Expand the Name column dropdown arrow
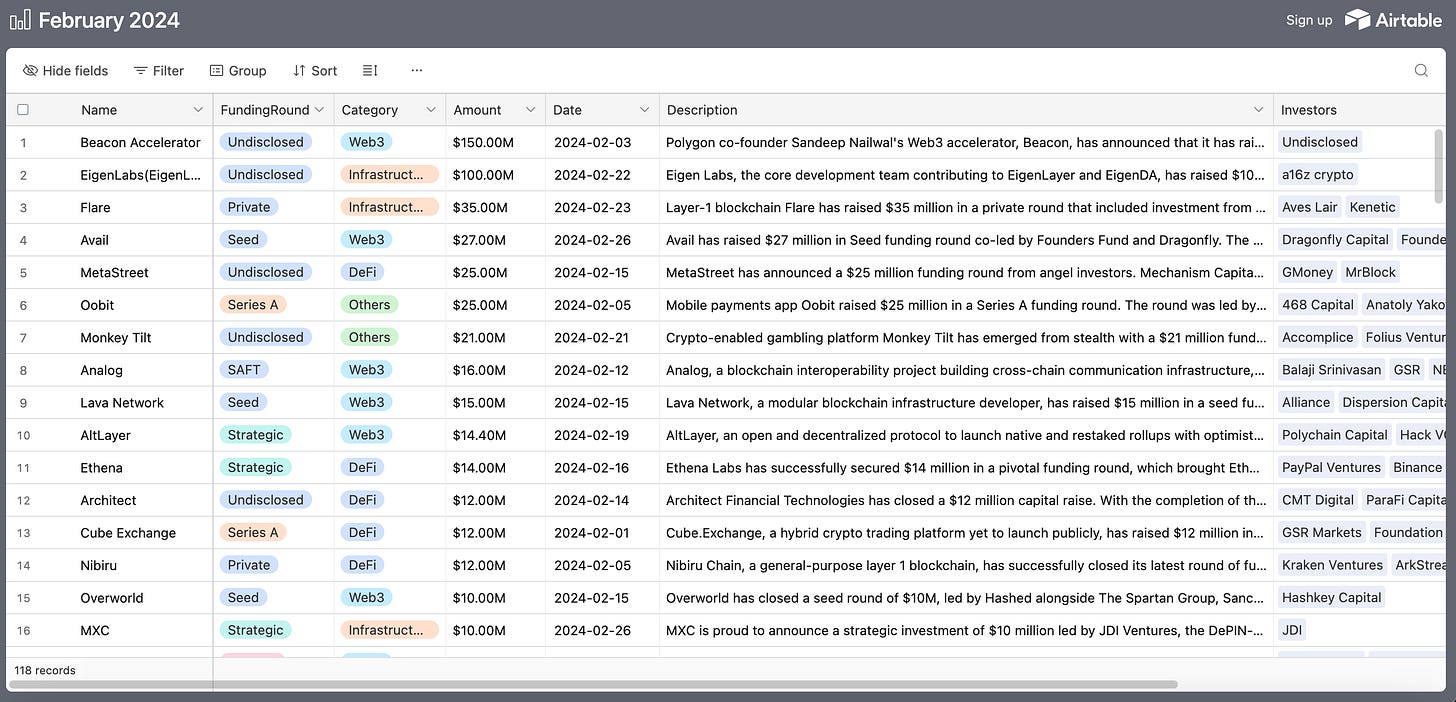 coord(197,110)
